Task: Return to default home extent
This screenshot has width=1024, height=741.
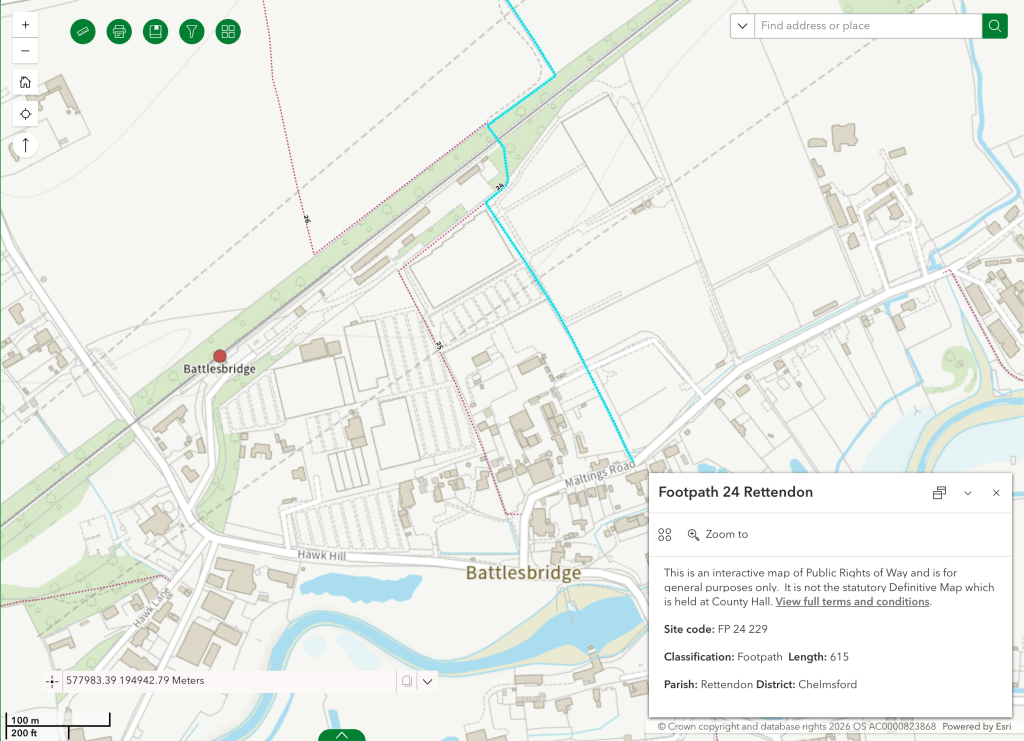Action: tap(26, 82)
